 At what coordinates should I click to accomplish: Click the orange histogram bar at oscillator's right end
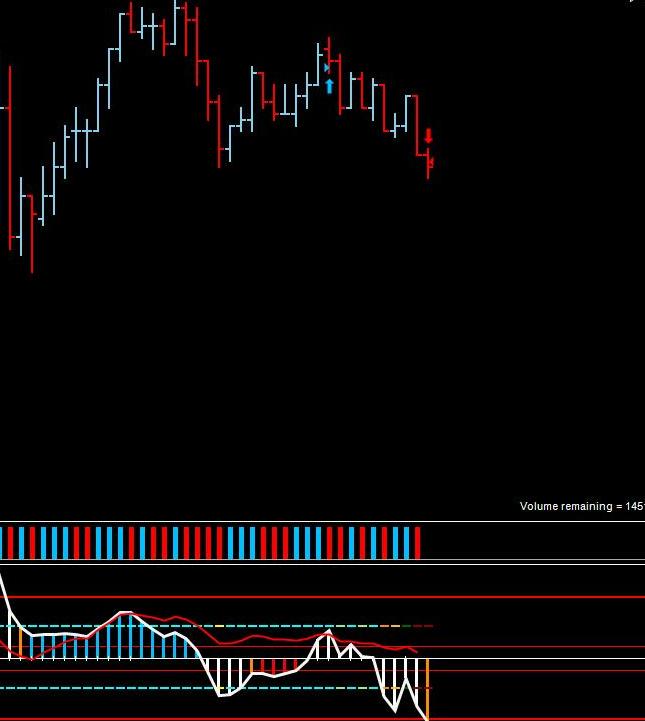click(428, 689)
